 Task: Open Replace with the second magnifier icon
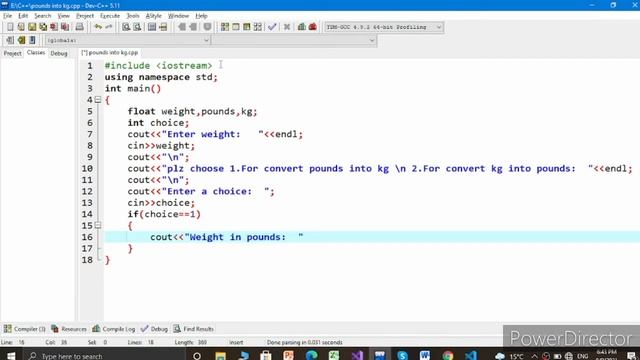click(137, 27)
